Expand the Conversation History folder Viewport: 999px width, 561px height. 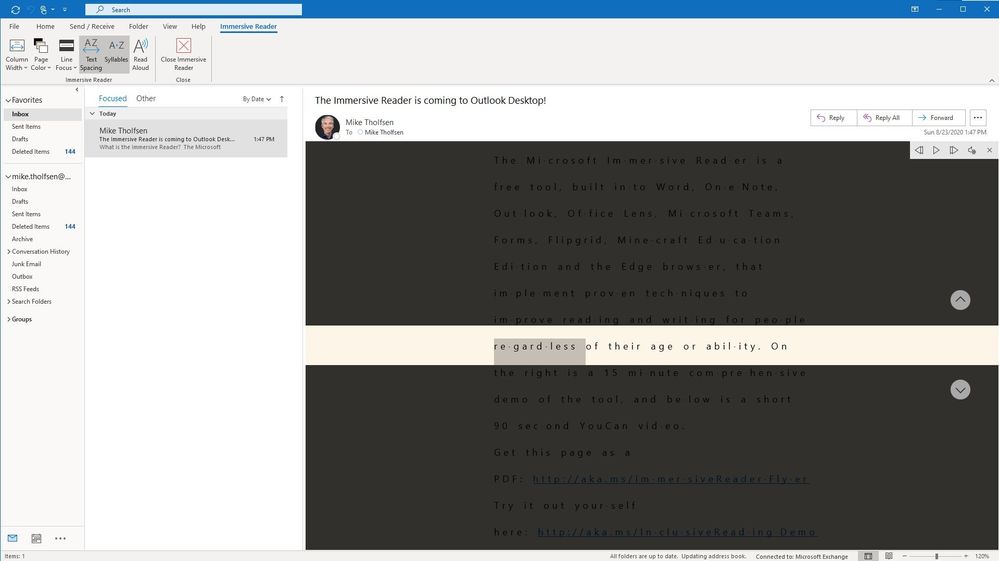(x=9, y=252)
